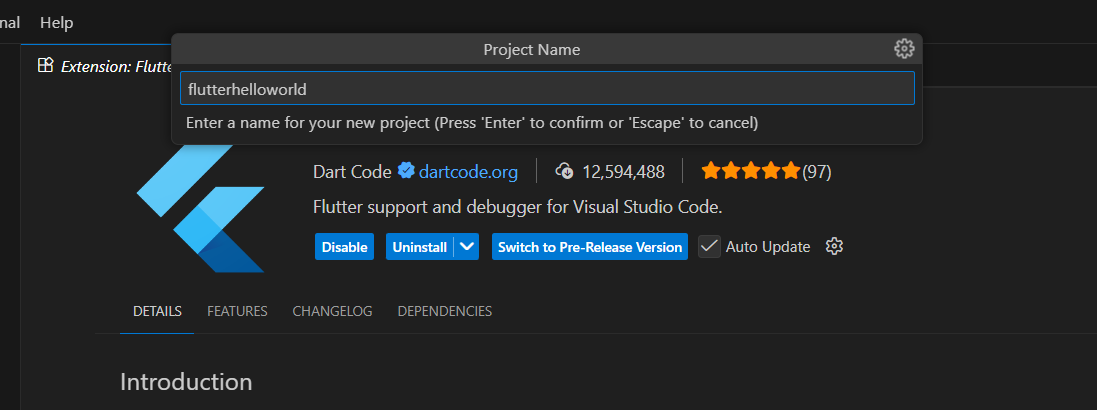Click the install count download icon
The width and height of the screenshot is (1097, 410).
pyautogui.click(x=565, y=171)
